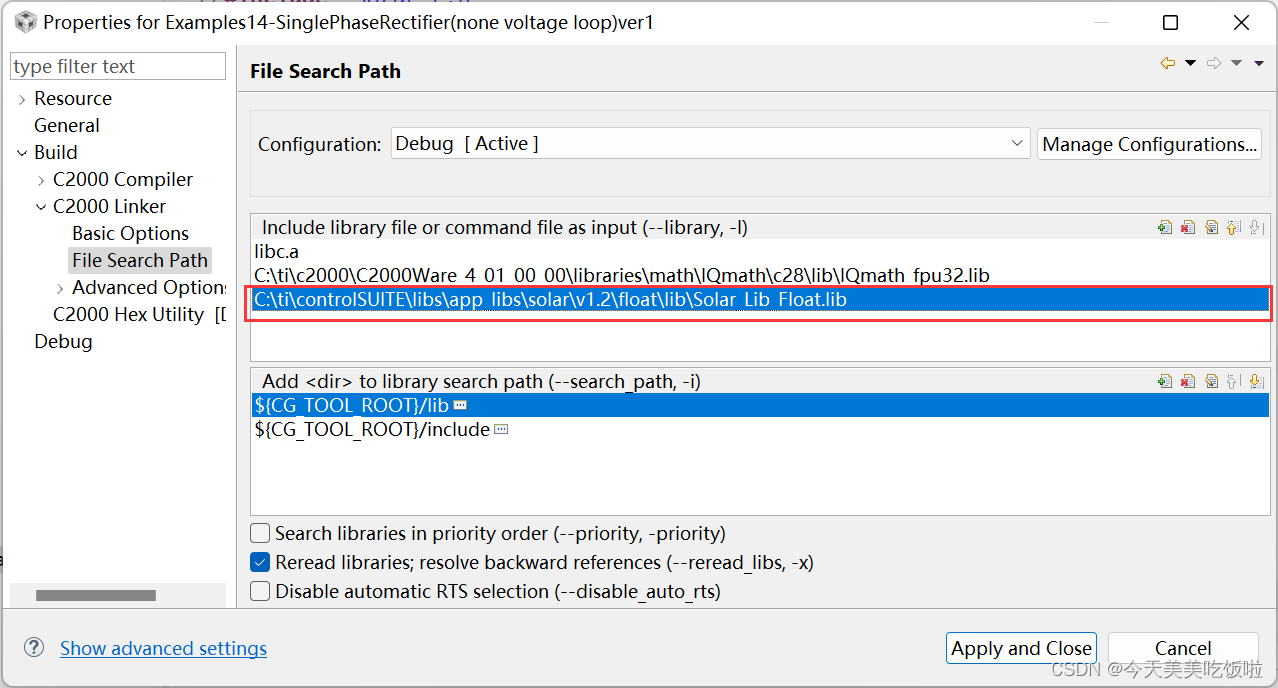This screenshot has width=1278, height=688.
Task: Expand the C2000 Compiler tree node
Action: pos(41,180)
